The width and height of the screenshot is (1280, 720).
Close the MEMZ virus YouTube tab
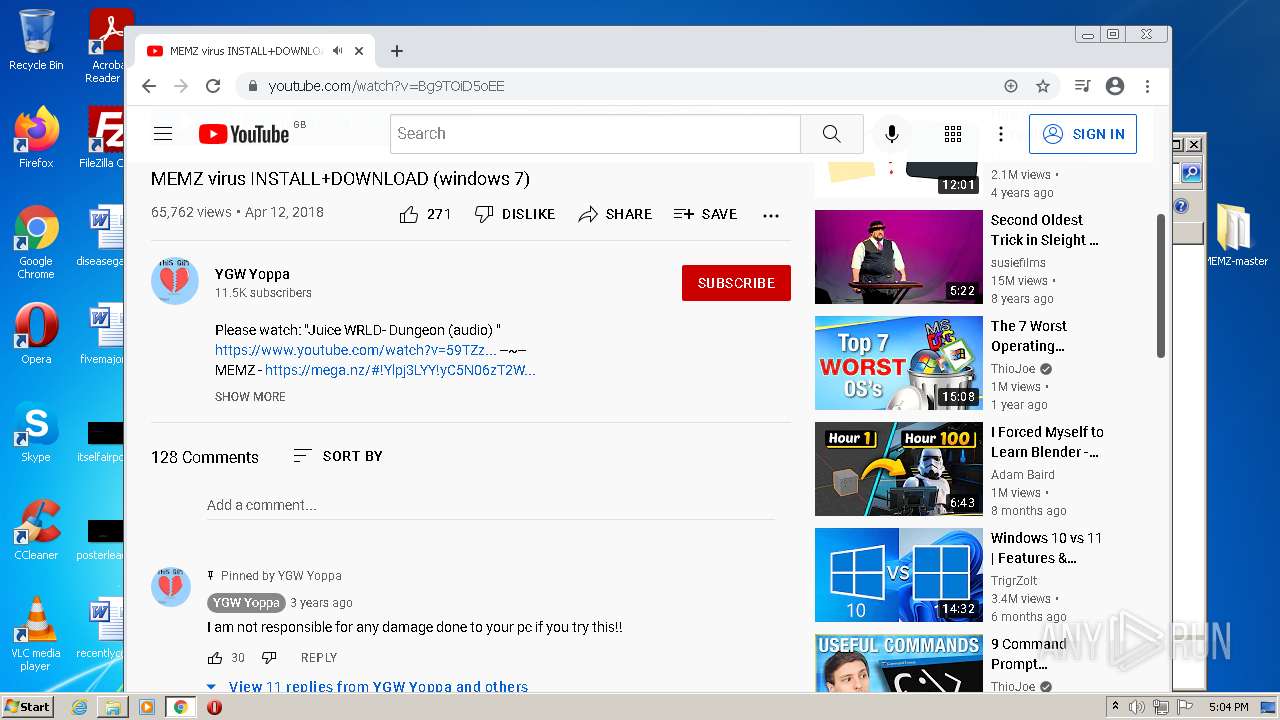click(x=359, y=51)
